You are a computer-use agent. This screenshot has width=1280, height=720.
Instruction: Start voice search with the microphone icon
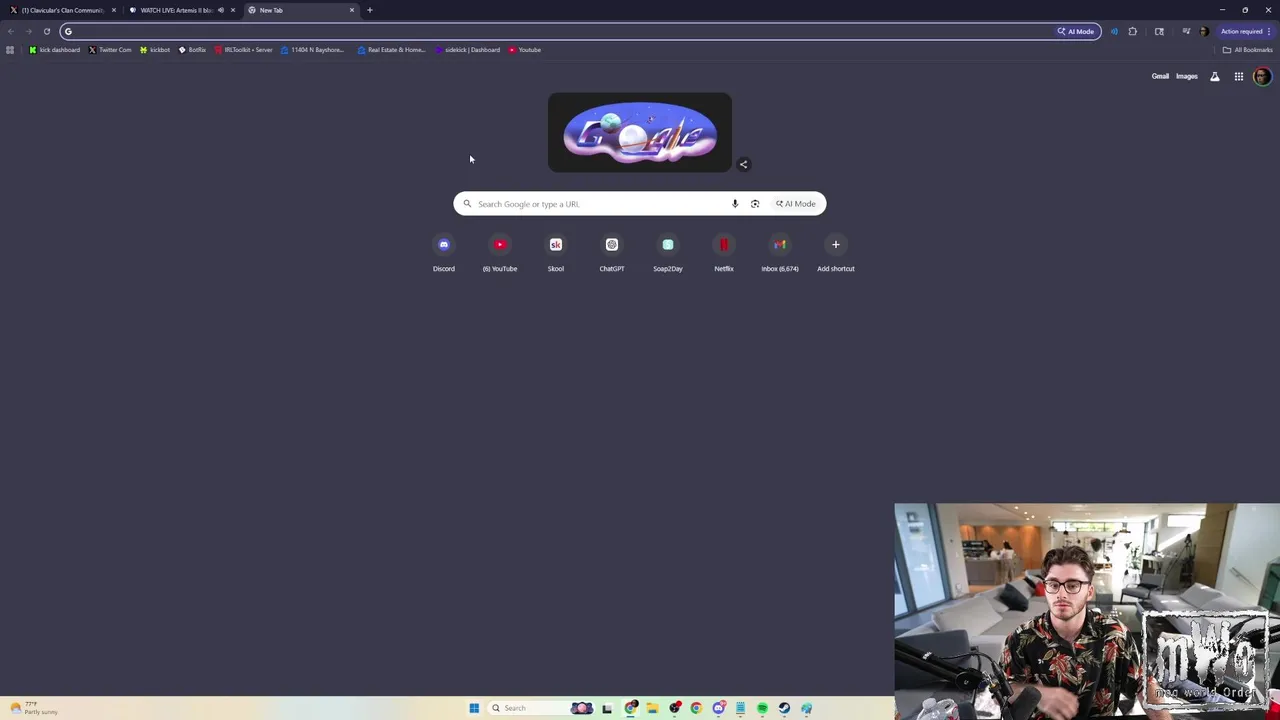[735, 204]
